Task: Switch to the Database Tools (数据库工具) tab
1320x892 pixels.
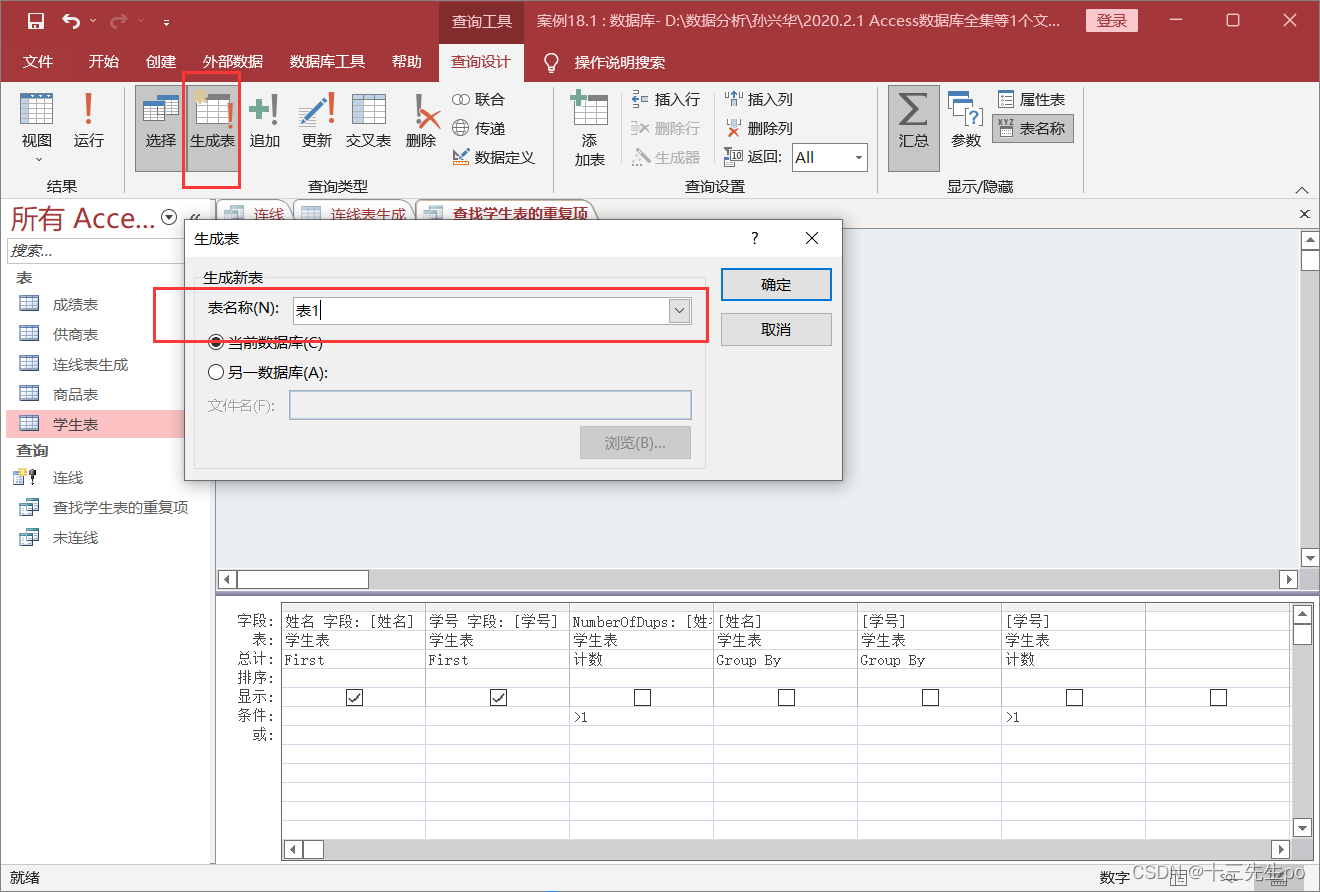Action: [x=328, y=62]
